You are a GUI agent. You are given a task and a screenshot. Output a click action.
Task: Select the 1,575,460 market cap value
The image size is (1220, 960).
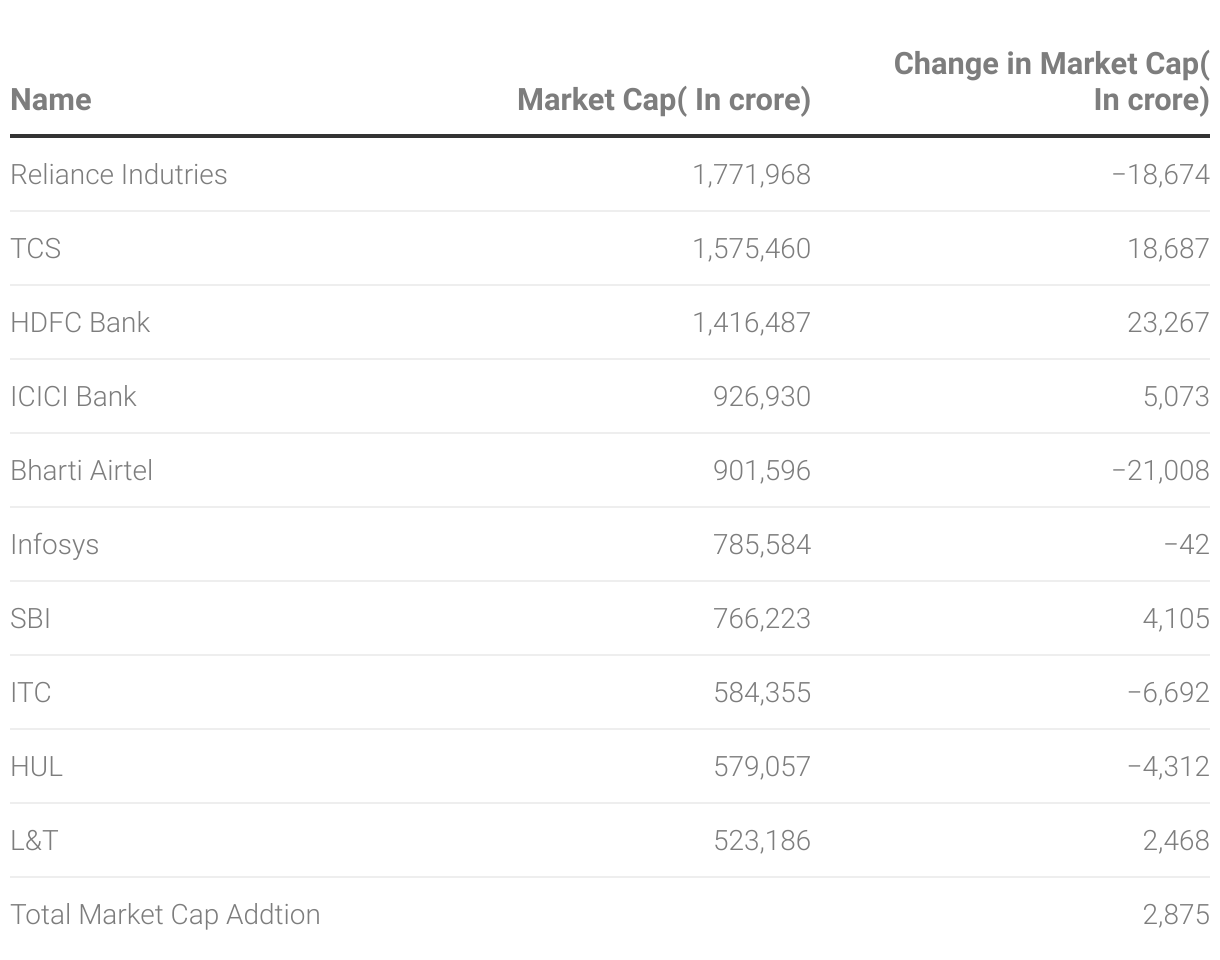[x=751, y=249]
